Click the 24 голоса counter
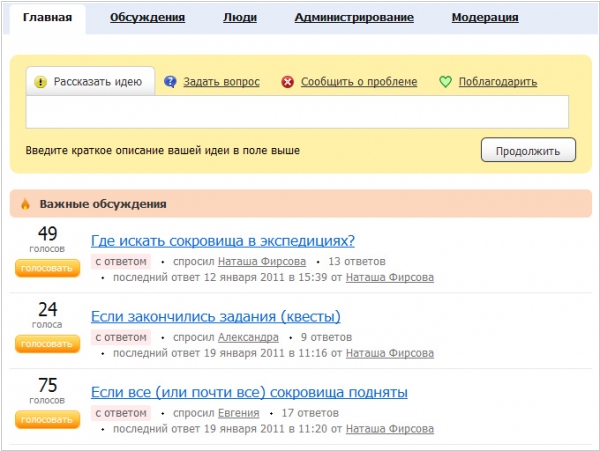Viewport: 600px width, 451px height. click(x=47, y=315)
